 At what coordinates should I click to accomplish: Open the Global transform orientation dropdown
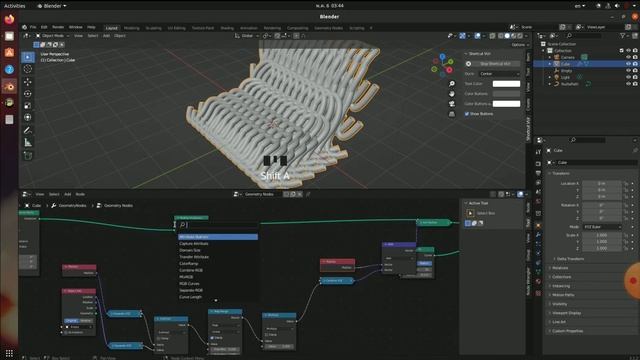pos(247,36)
